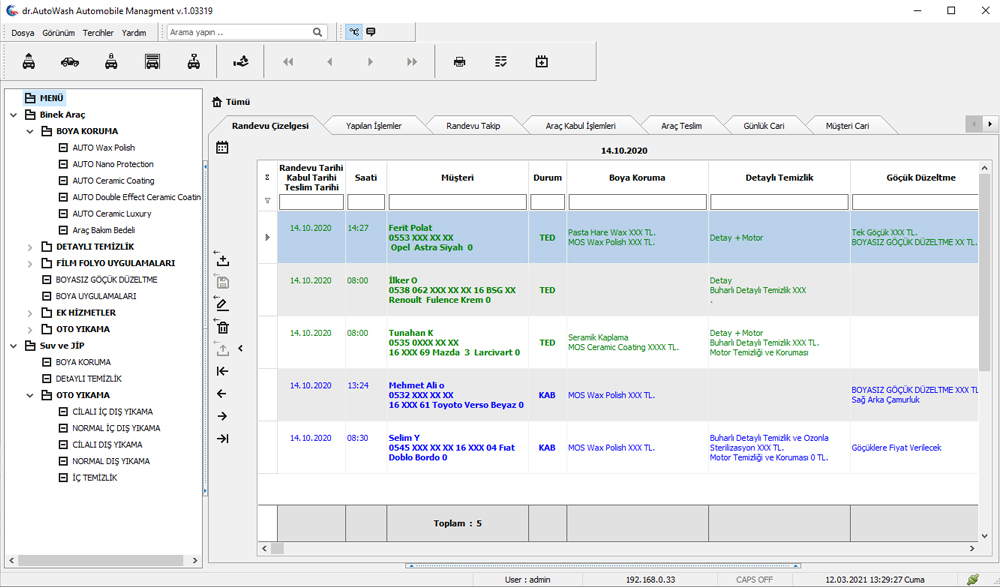Click the calendar icon above the grid
Screen dimensions: 1000x587
(222, 148)
